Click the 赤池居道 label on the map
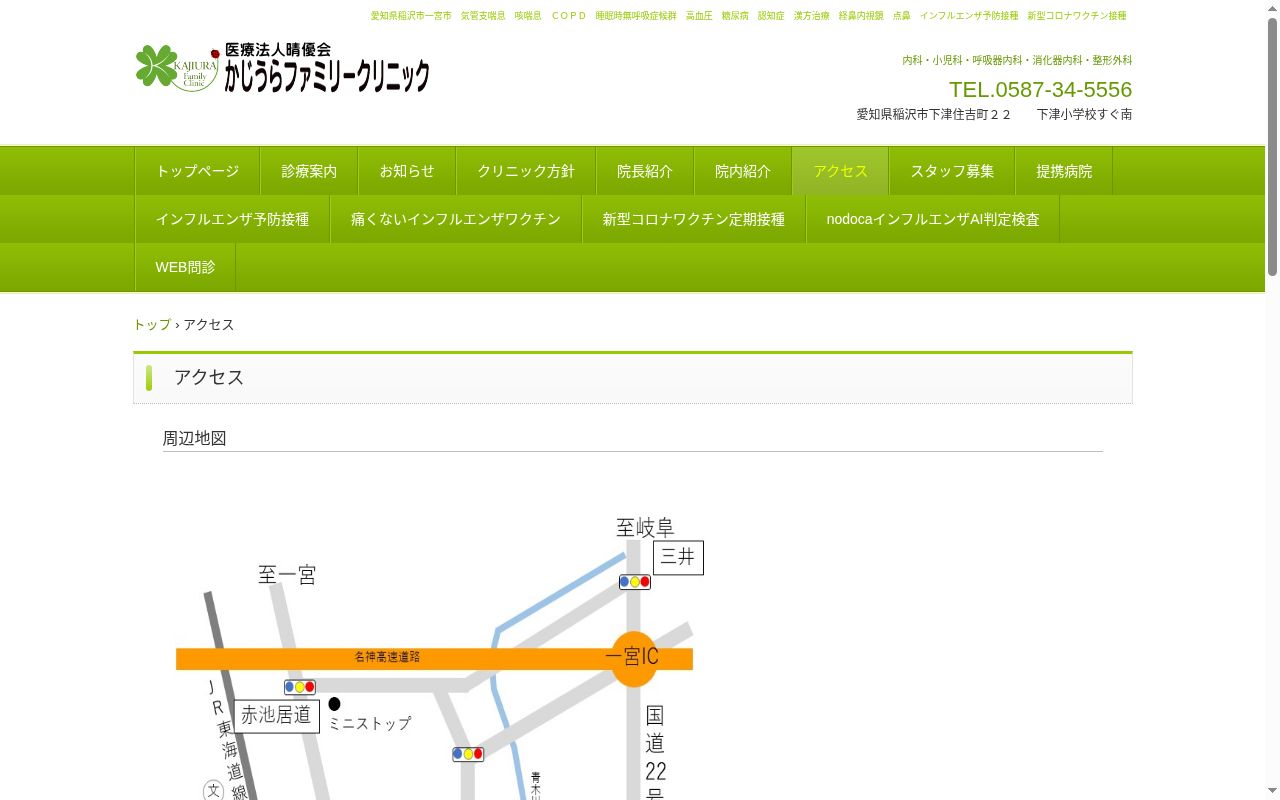Screen dimensions: 1280x800 [x=277, y=715]
